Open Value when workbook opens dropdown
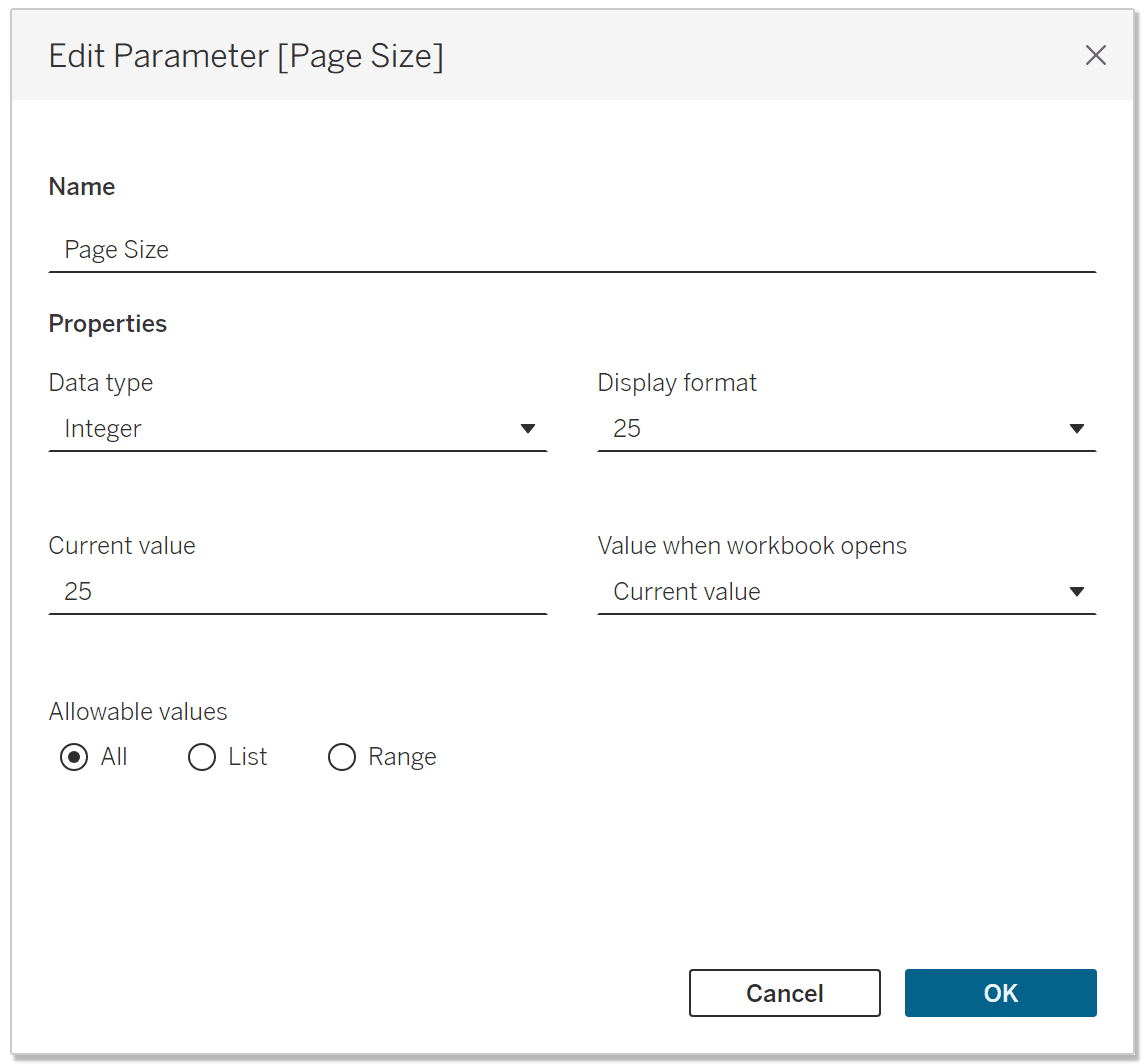1146x1064 pixels. tap(846, 592)
